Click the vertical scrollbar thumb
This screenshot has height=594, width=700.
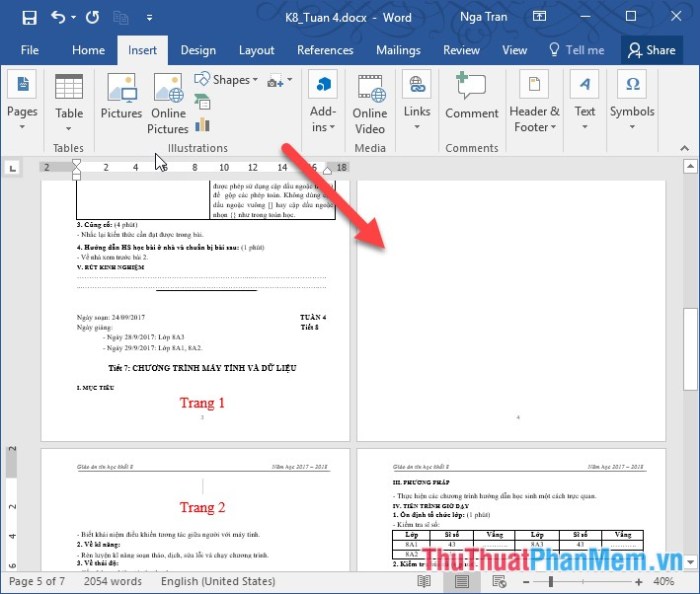pyautogui.click(x=690, y=349)
